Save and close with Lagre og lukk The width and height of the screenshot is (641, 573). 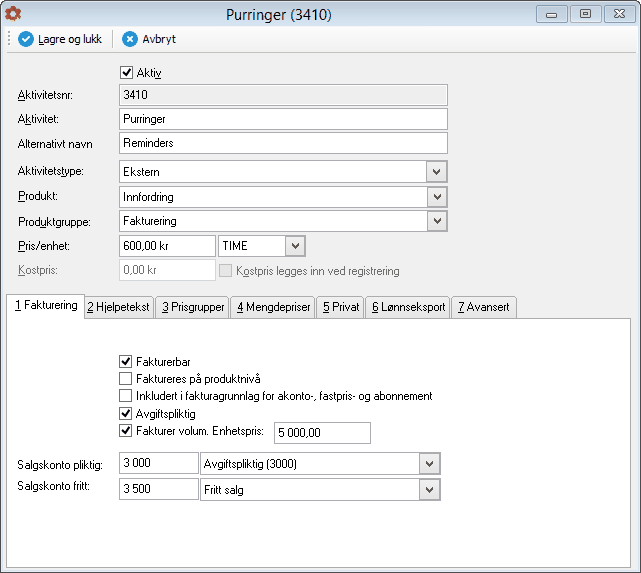60,39
